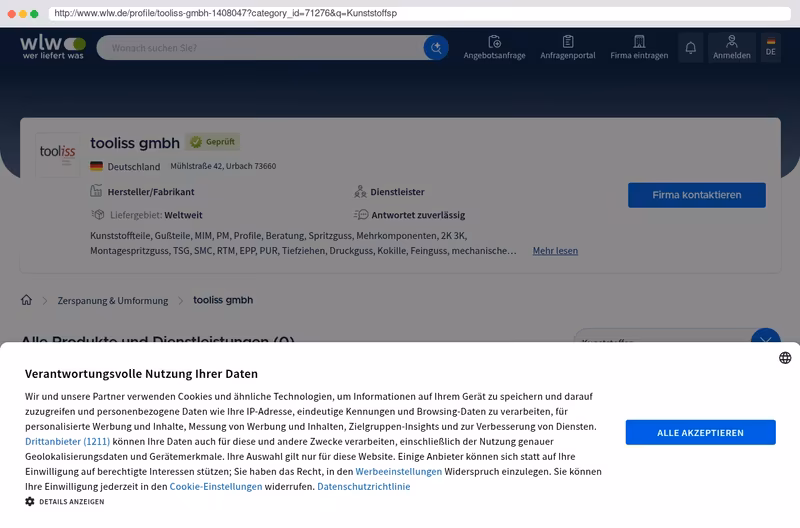This screenshot has width=800, height=528.
Task: Click the Anmelden user icon
Action: pyautogui.click(x=732, y=41)
